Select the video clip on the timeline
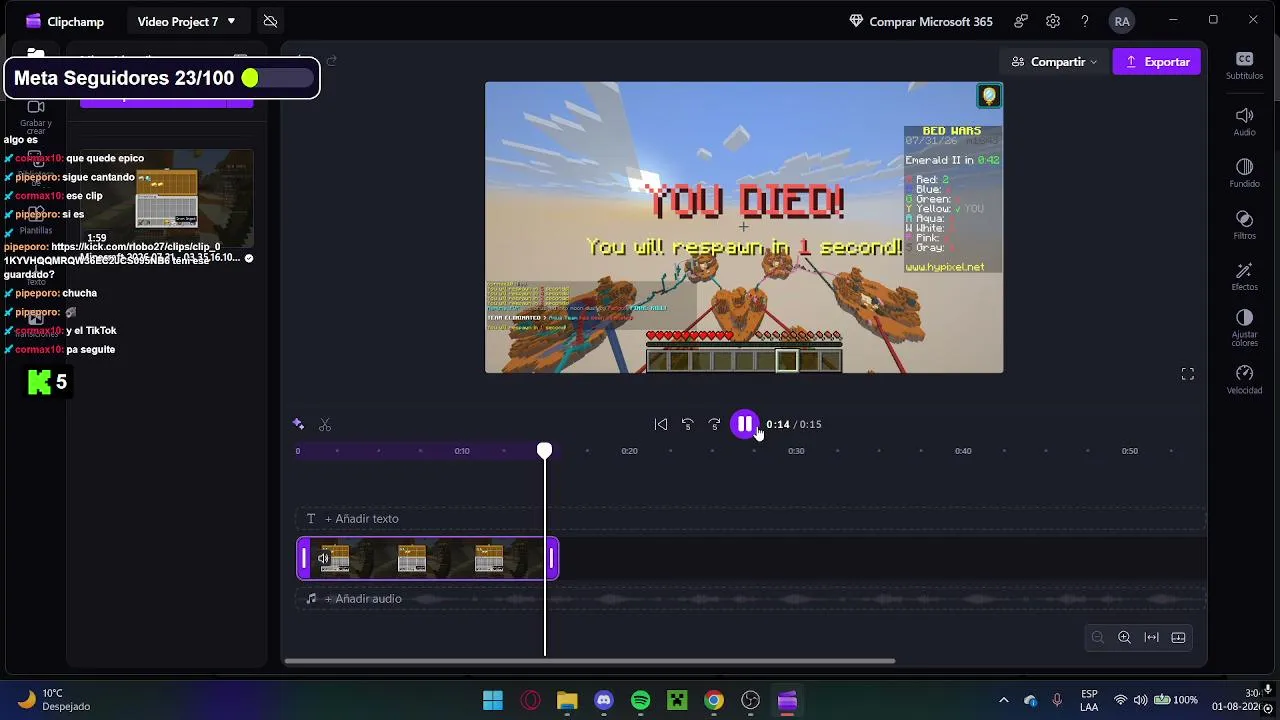 pyautogui.click(x=428, y=559)
